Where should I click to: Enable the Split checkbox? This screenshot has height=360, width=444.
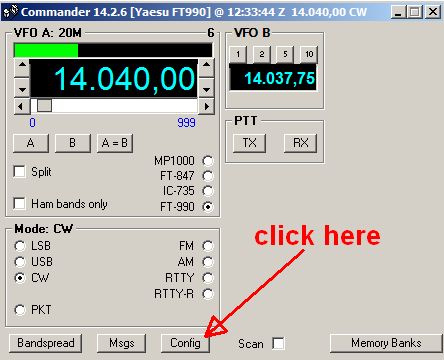[19, 172]
